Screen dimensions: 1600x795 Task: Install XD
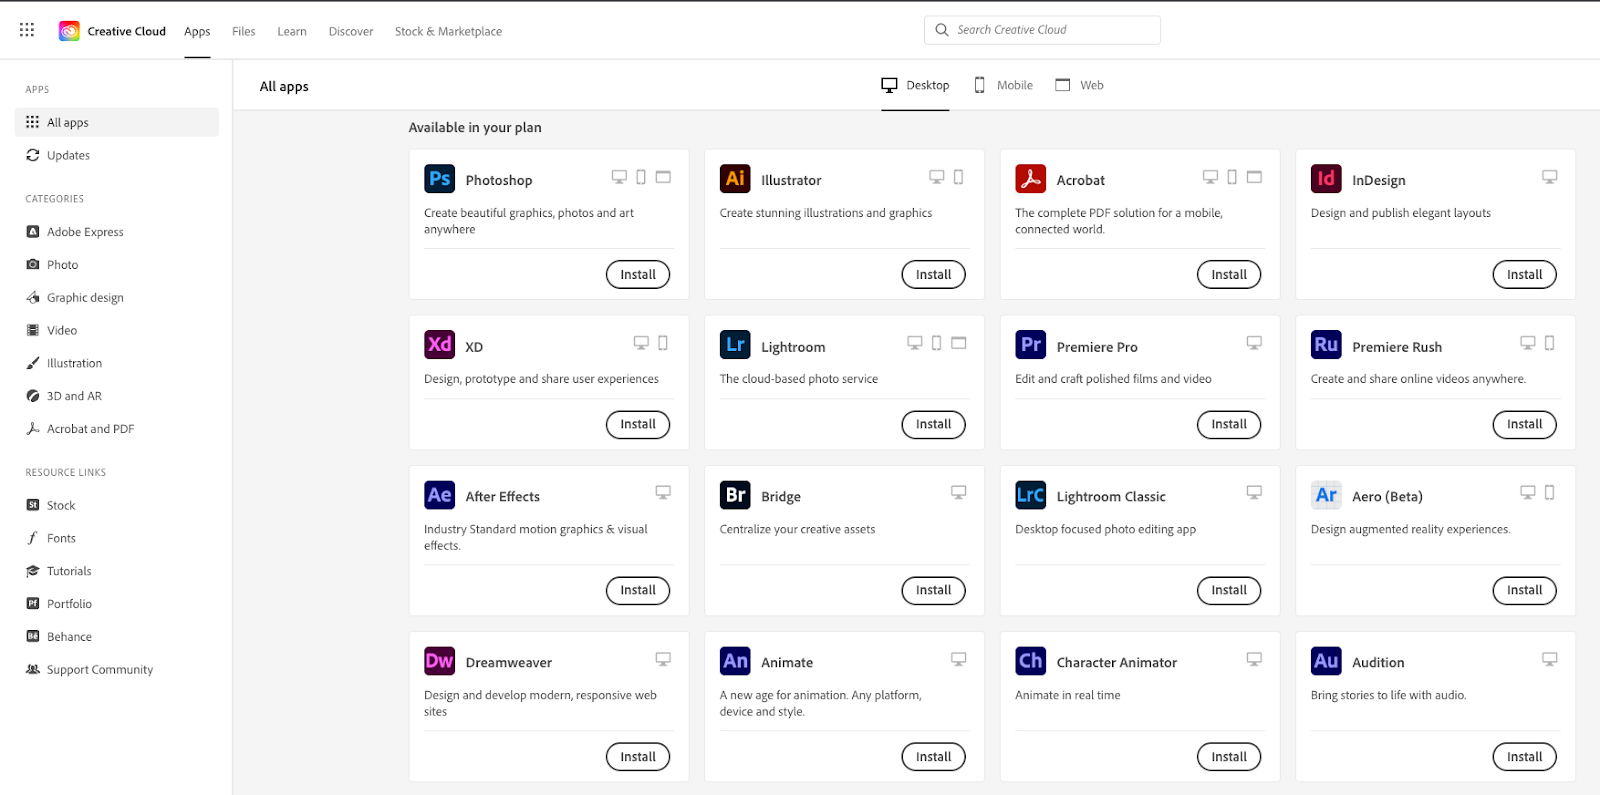coord(638,424)
